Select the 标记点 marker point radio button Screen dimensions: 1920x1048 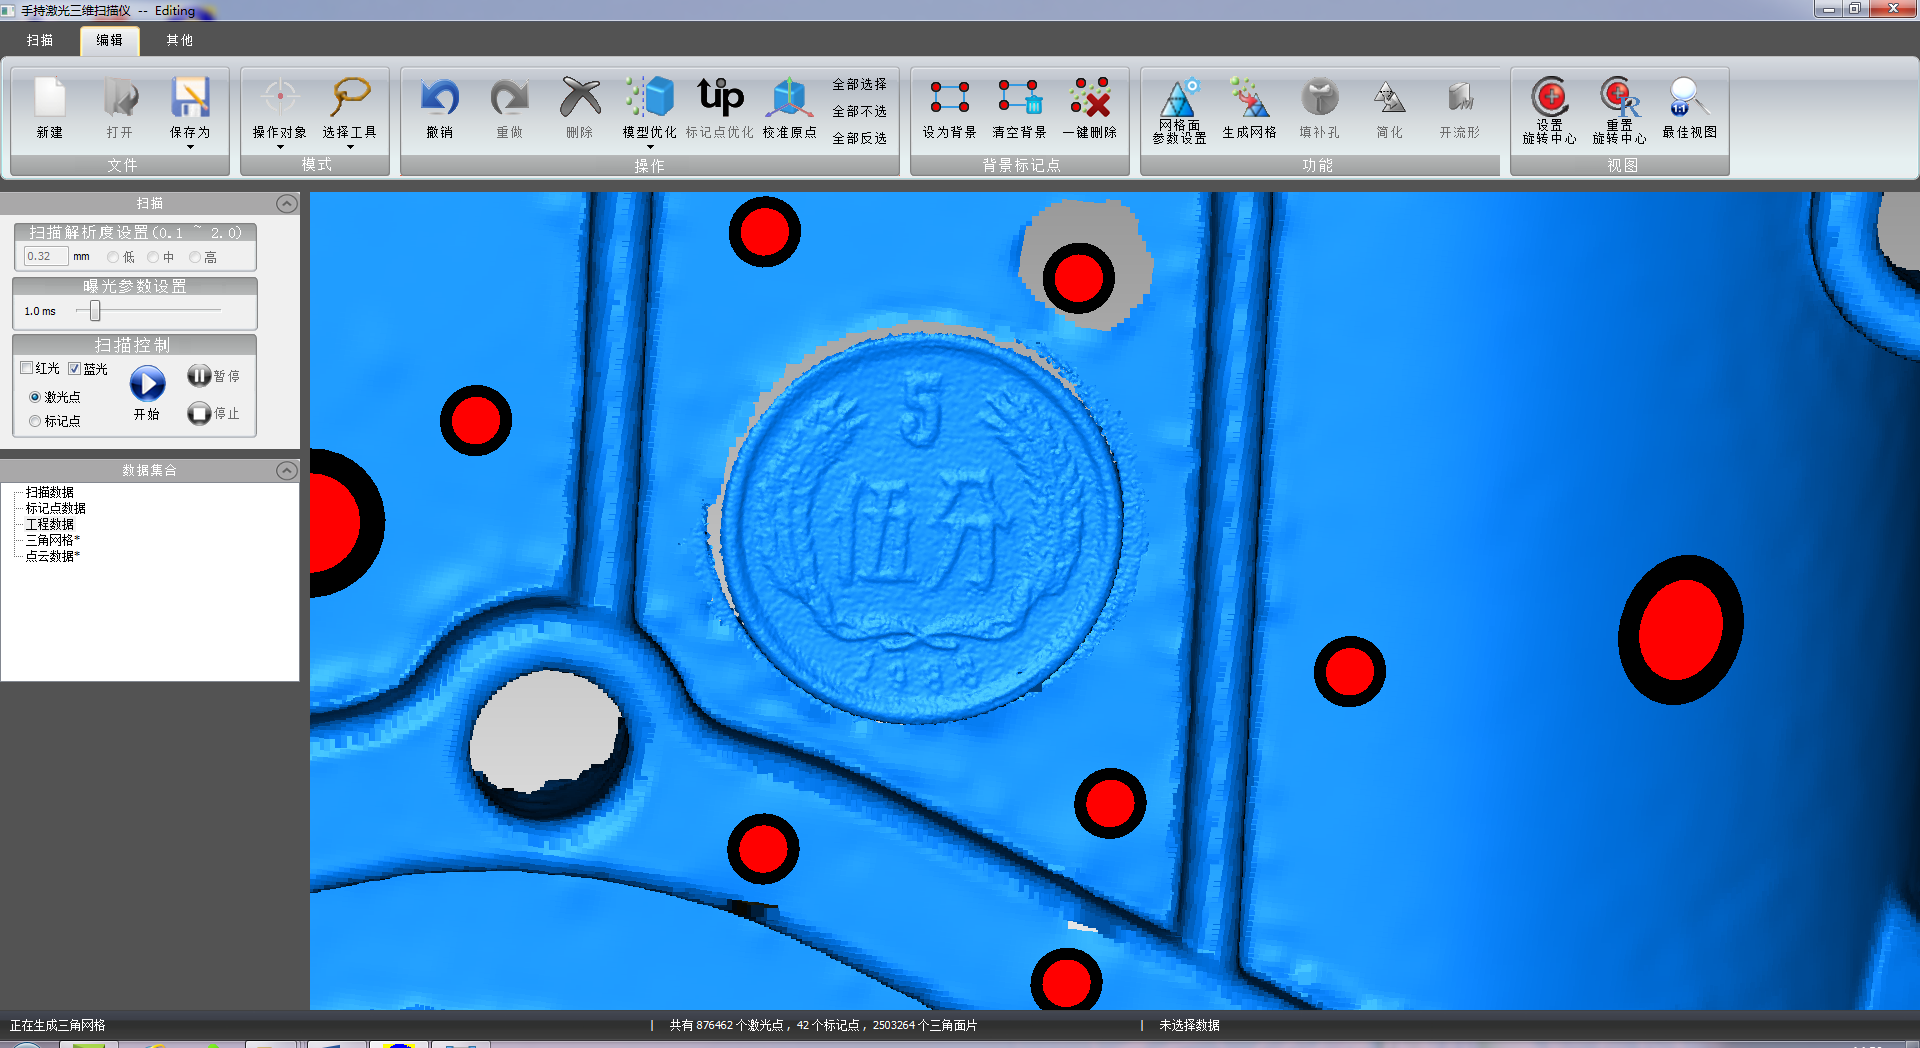pos(35,421)
